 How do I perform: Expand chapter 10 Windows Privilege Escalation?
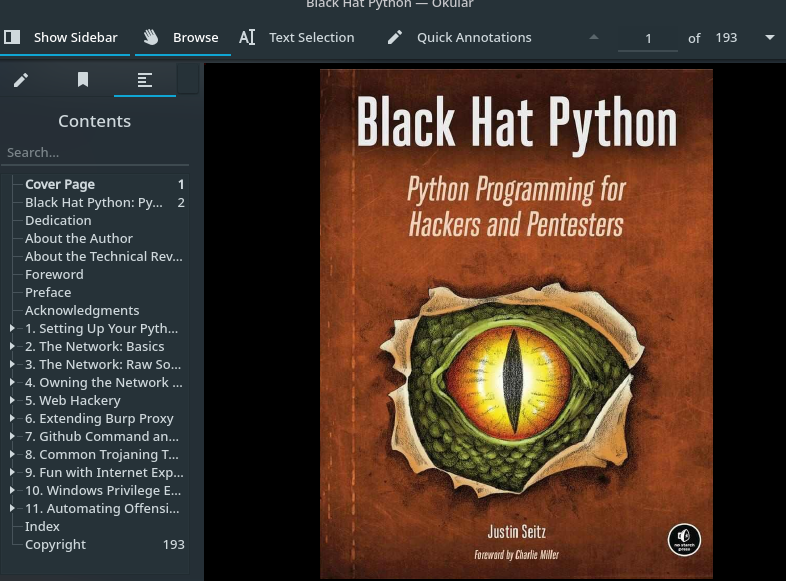click(x=12, y=490)
